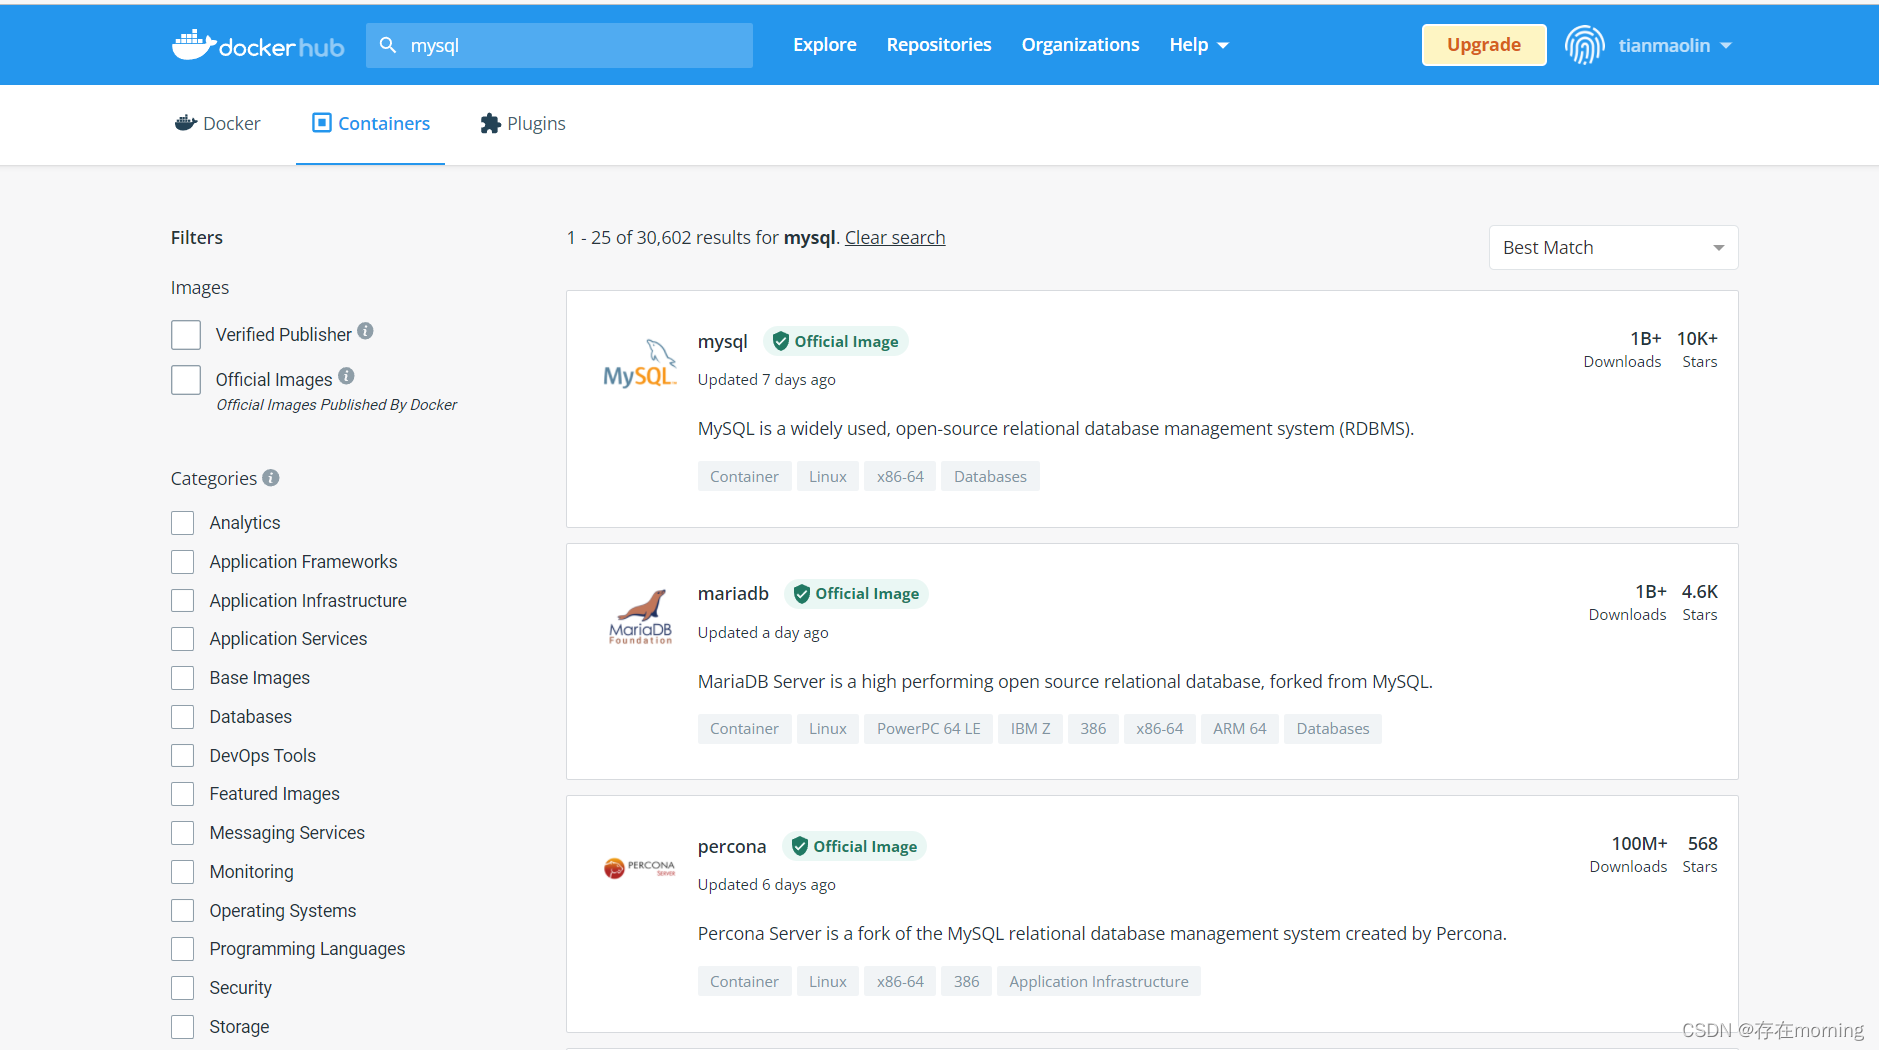The height and width of the screenshot is (1050, 1879).
Task: Open Repositories in top navigation
Action: tap(939, 45)
